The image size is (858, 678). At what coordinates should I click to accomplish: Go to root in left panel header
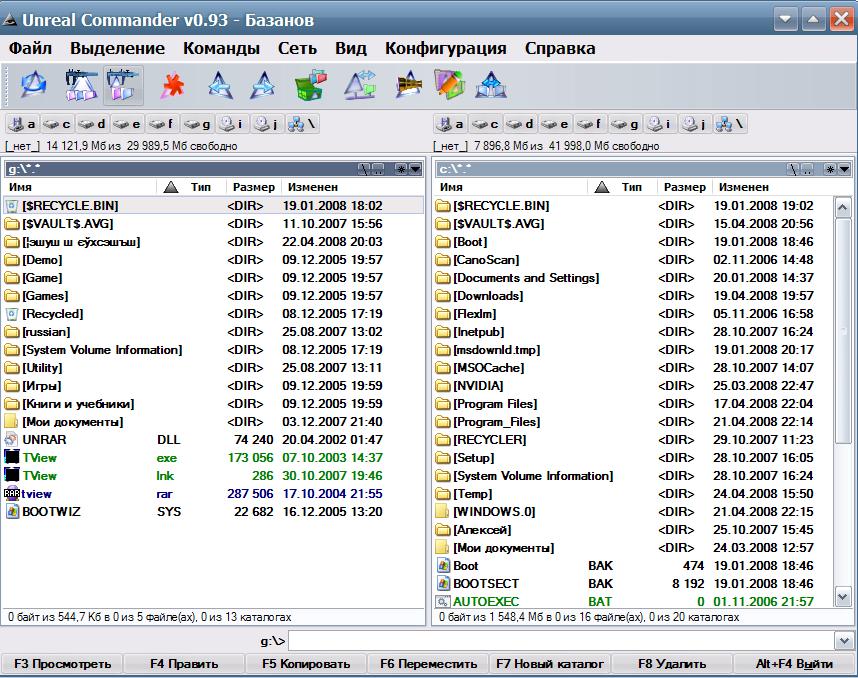tap(364, 169)
